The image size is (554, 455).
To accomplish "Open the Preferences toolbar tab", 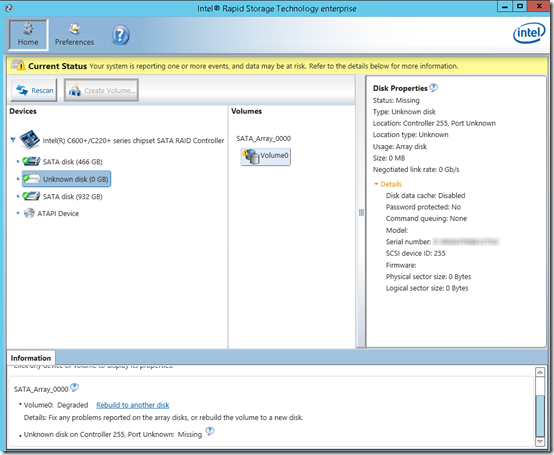I will tap(74, 35).
